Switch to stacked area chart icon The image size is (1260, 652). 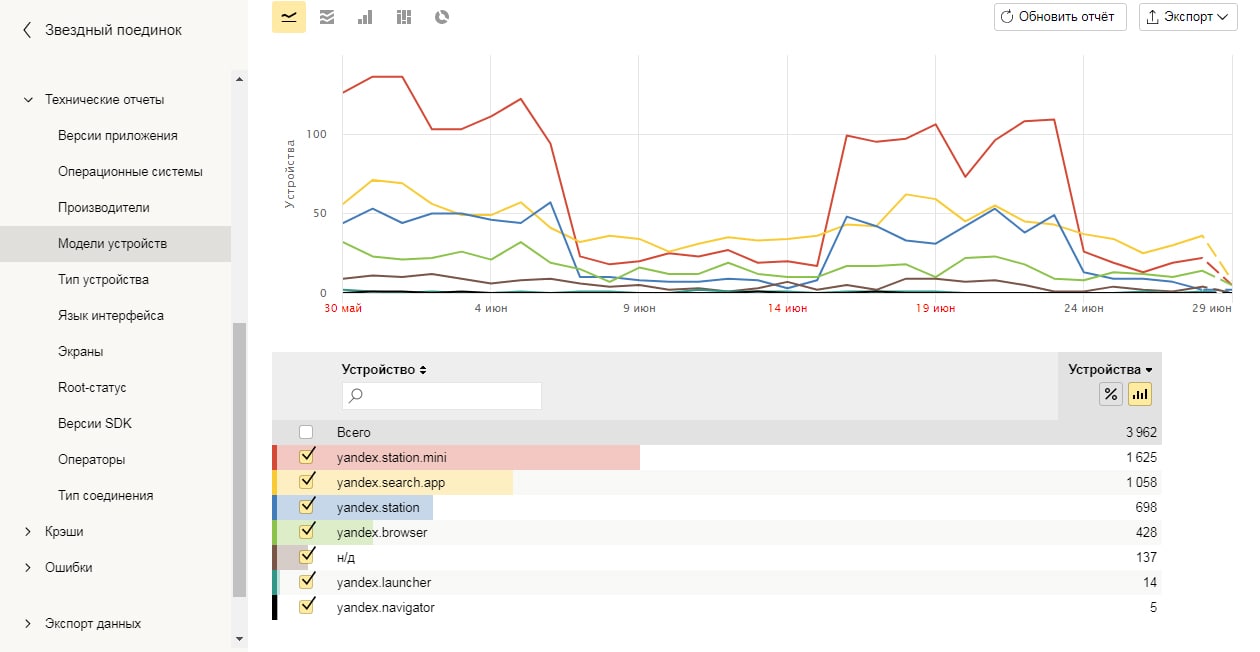(327, 17)
